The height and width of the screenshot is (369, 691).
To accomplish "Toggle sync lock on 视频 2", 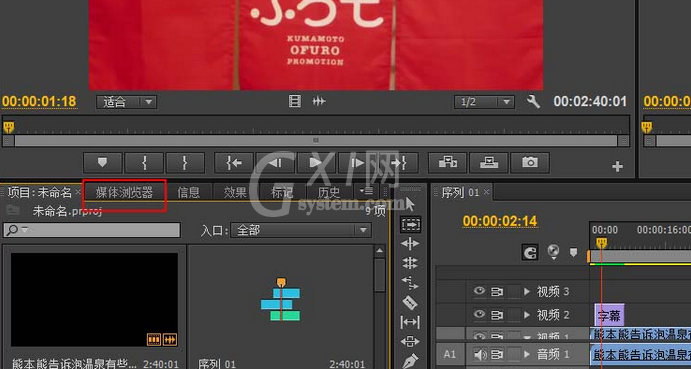I will click(497, 315).
